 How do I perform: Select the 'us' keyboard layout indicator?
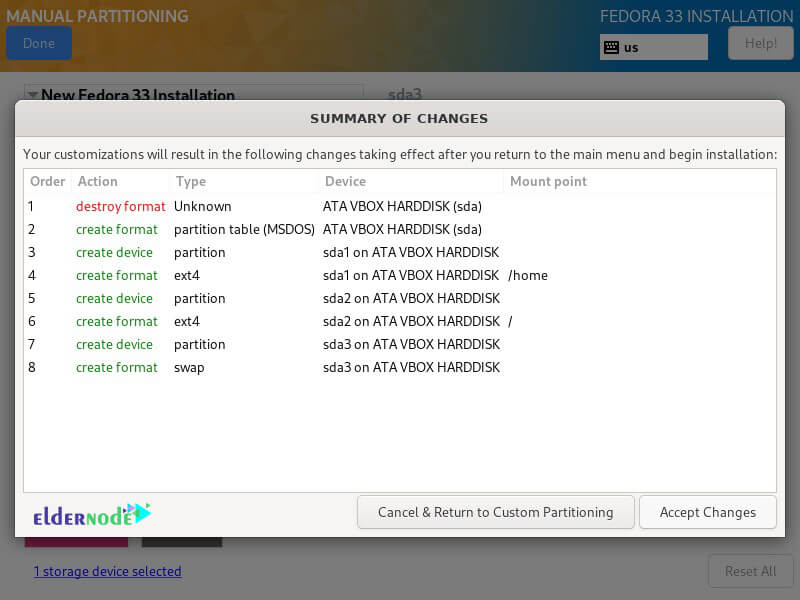click(x=654, y=47)
